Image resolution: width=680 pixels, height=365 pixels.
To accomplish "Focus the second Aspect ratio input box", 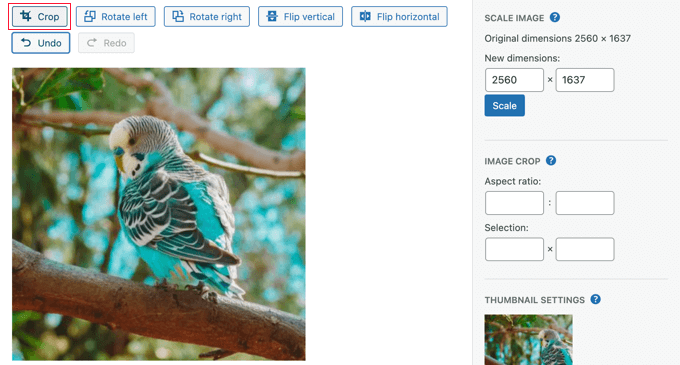I will coord(585,203).
